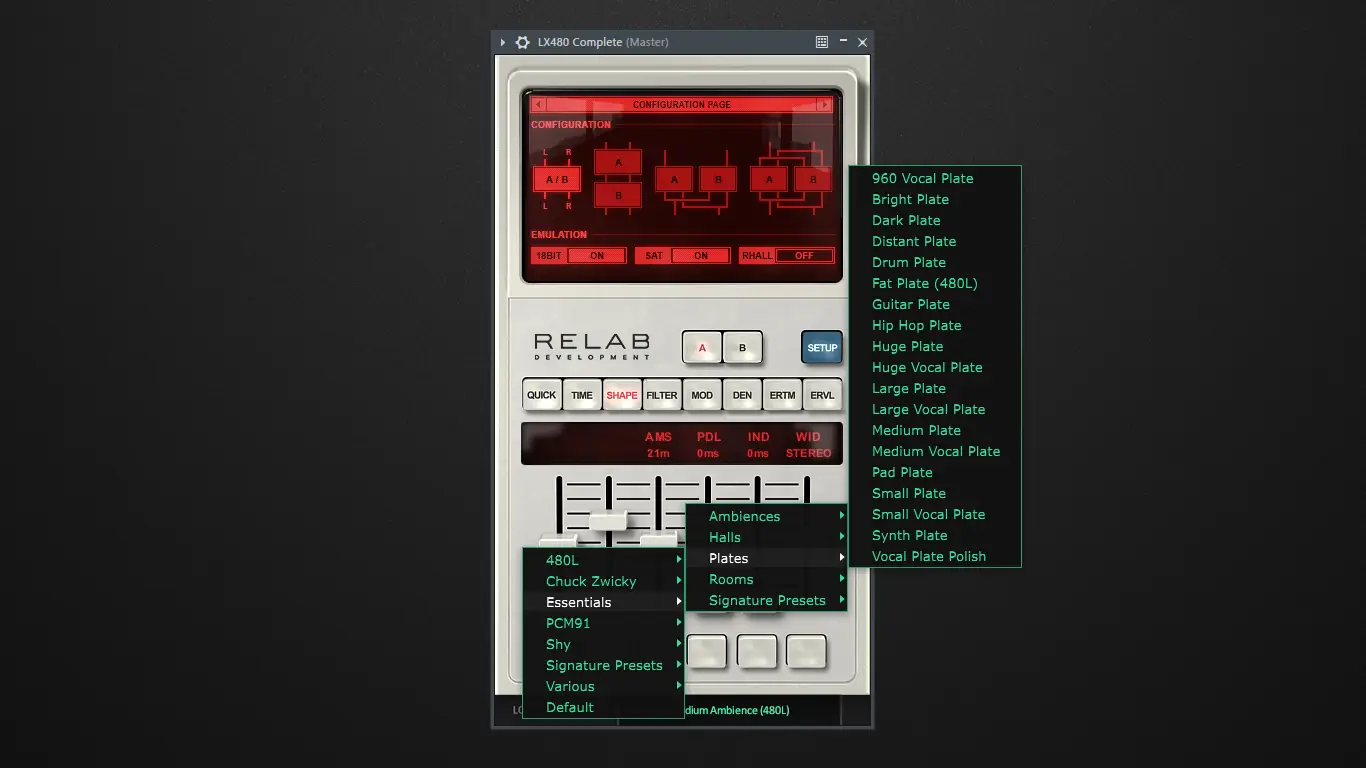Click the WID STEREO parameter readout
Viewport: 1366px width, 768px height.
[808, 445]
